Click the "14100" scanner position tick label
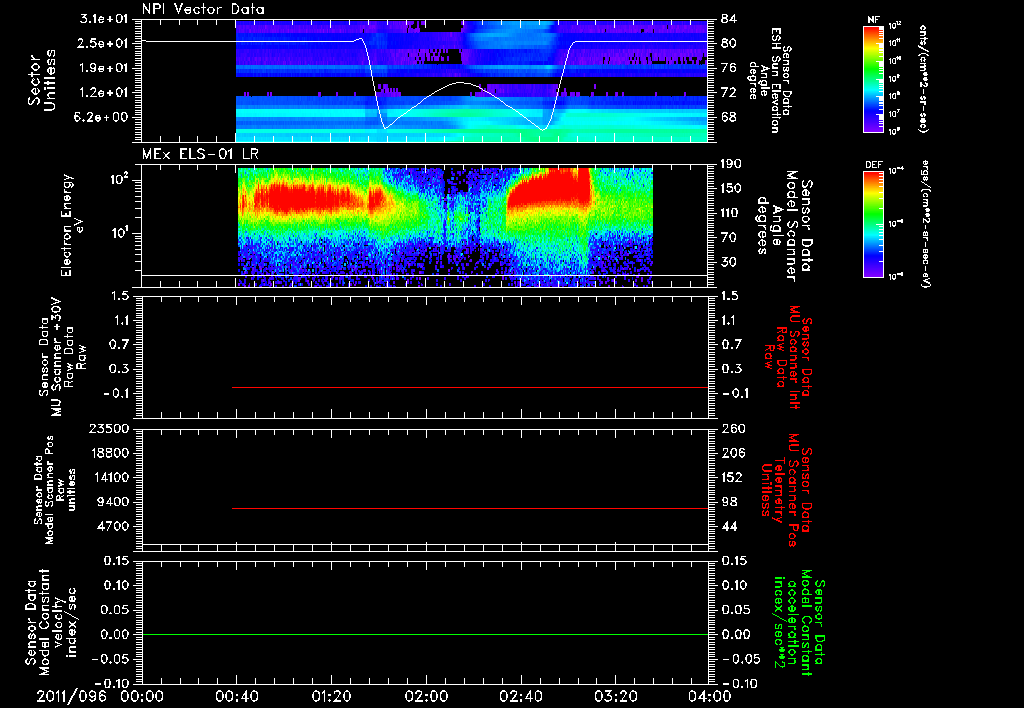This screenshot has width=1024, height=708. tap(112, 477)
